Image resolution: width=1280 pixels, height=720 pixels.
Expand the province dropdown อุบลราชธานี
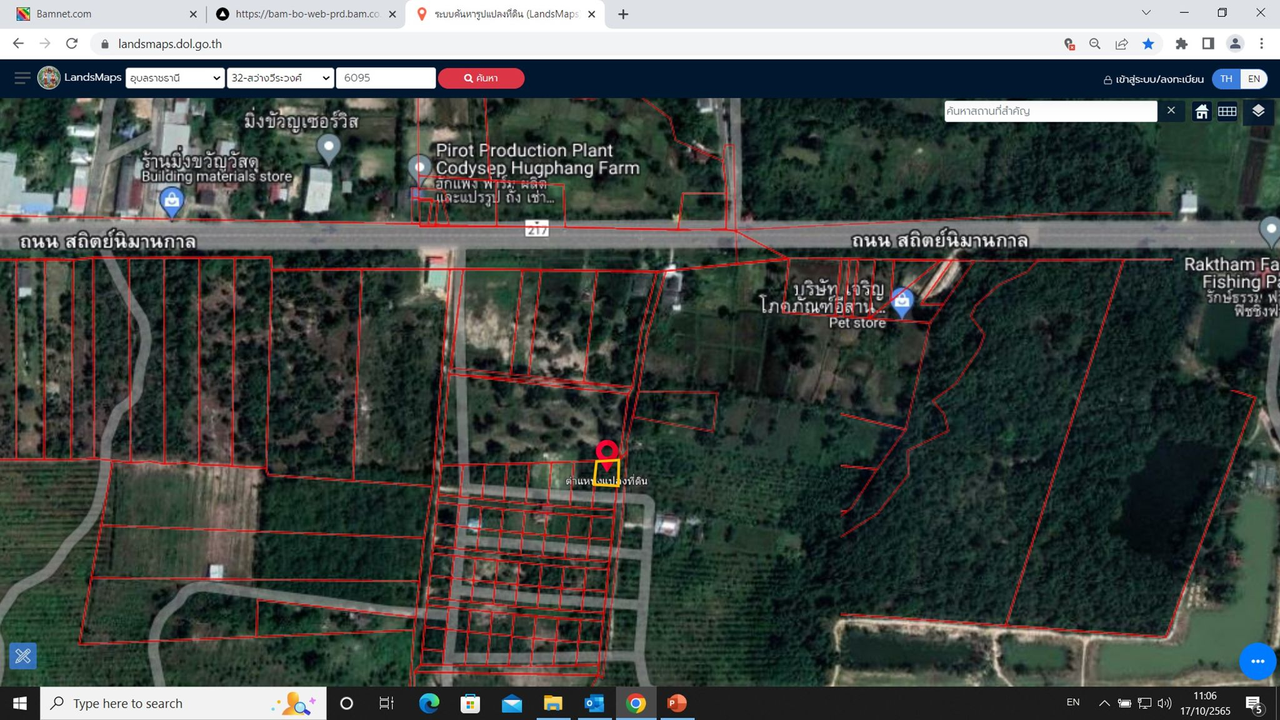tap(175, 78)
